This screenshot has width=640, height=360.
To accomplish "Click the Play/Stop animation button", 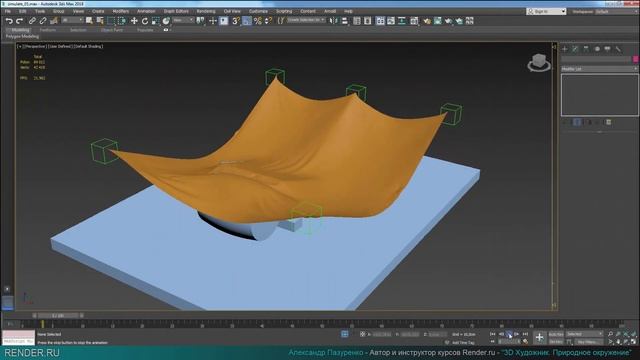I will coord(509,334).
